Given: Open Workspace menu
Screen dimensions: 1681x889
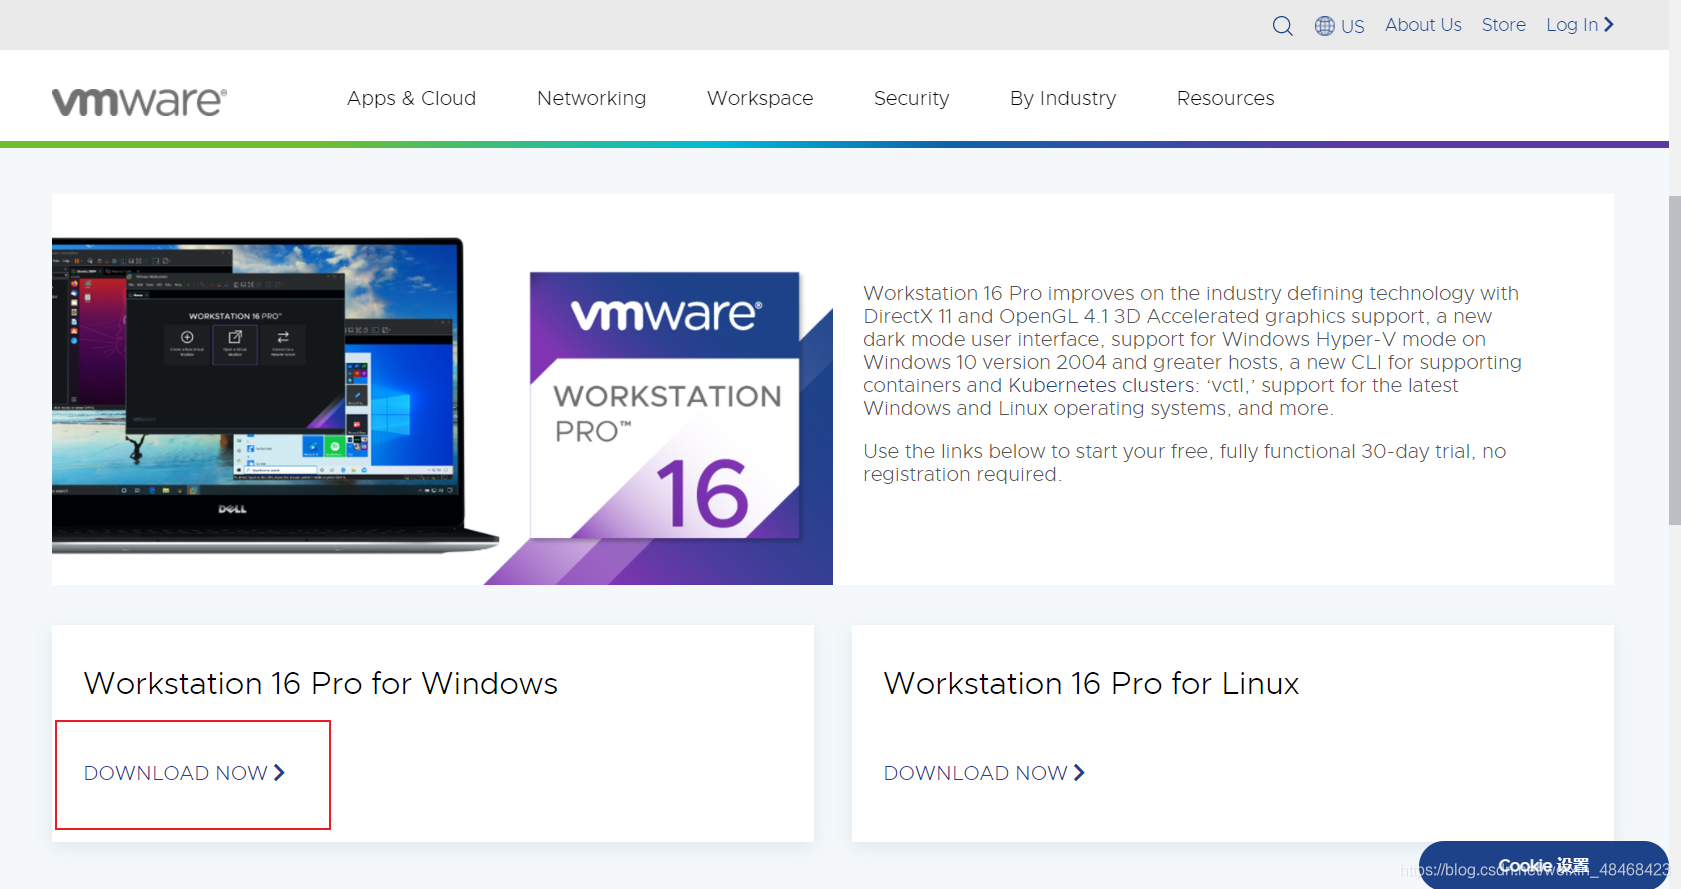Looking at the screenshot, I should click(x=760, y=98).
